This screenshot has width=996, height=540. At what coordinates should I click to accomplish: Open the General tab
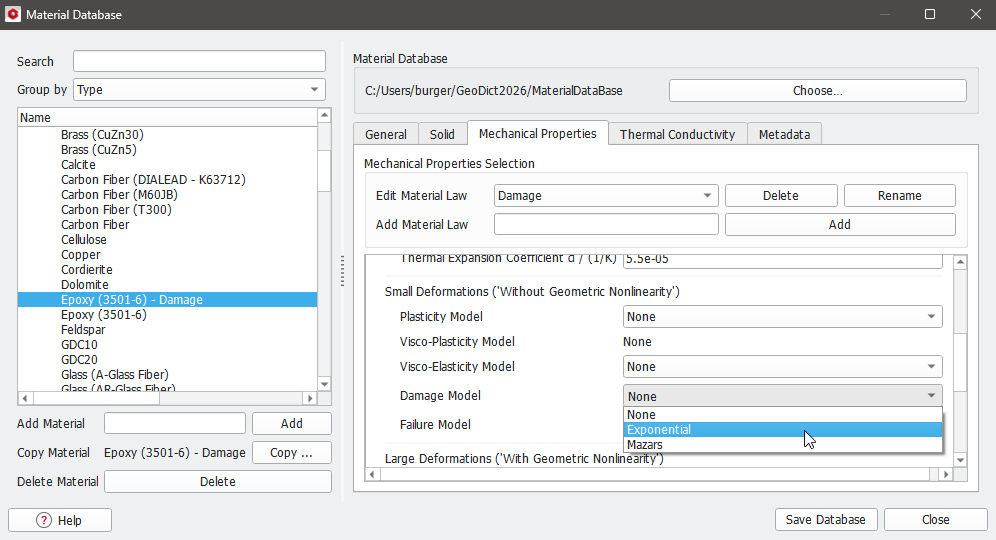pyautogui.click(x=385, y=134)
